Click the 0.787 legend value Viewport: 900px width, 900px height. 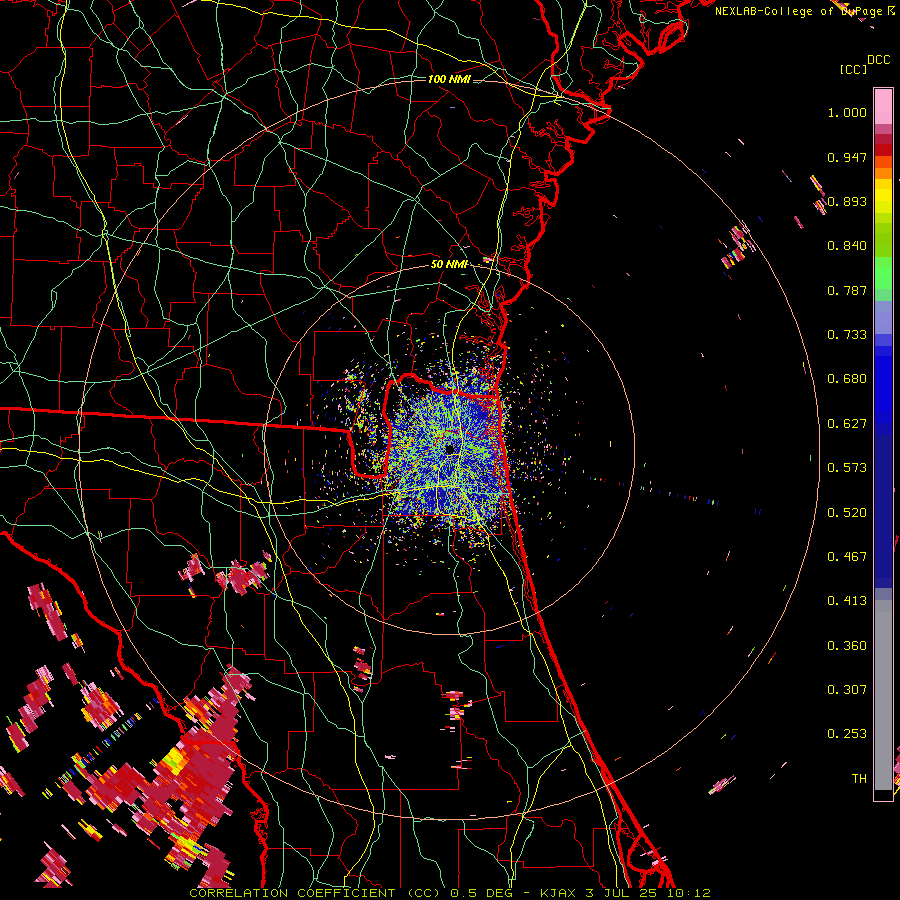pyautogui.click(x=847, y=290)
